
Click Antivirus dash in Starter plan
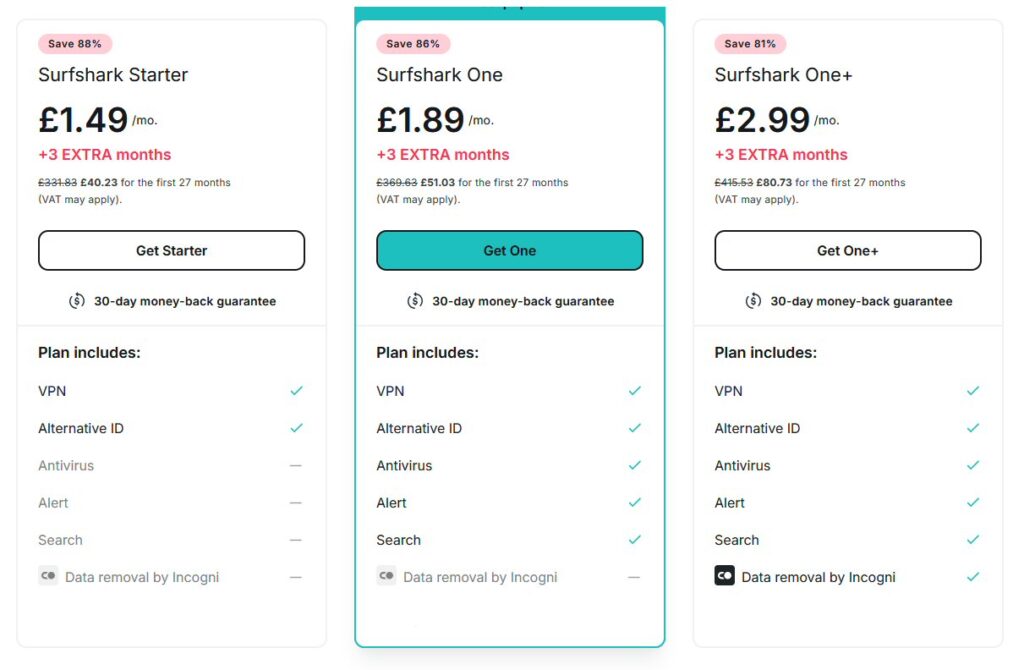click(296, 466)
